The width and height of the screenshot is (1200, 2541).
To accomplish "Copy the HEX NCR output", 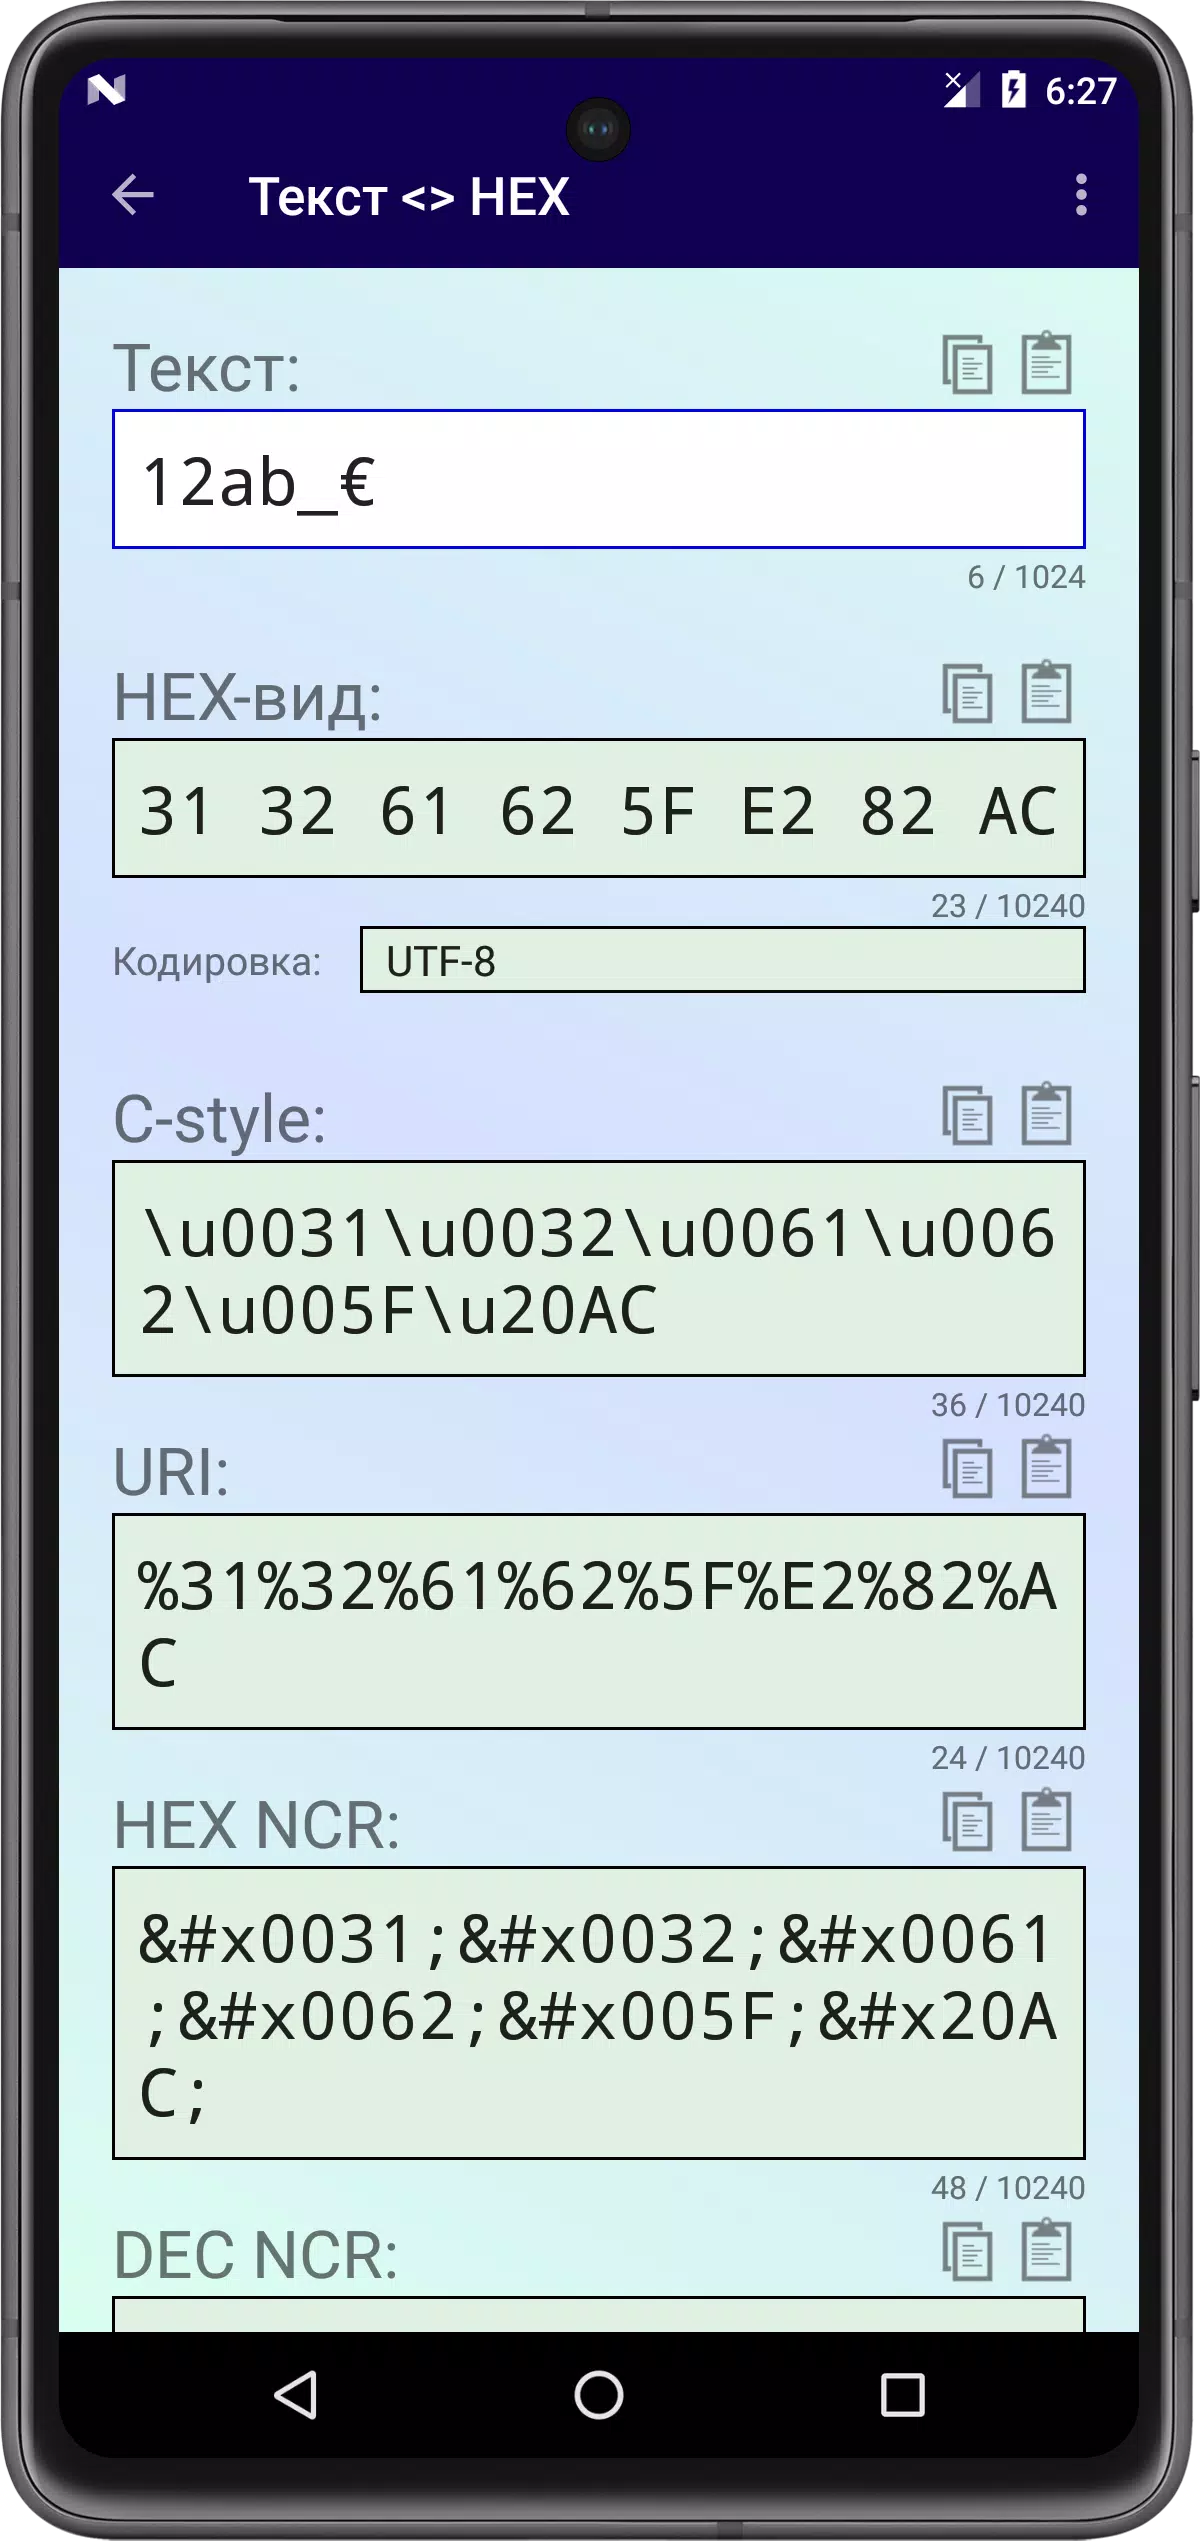I will (967, 1821).
